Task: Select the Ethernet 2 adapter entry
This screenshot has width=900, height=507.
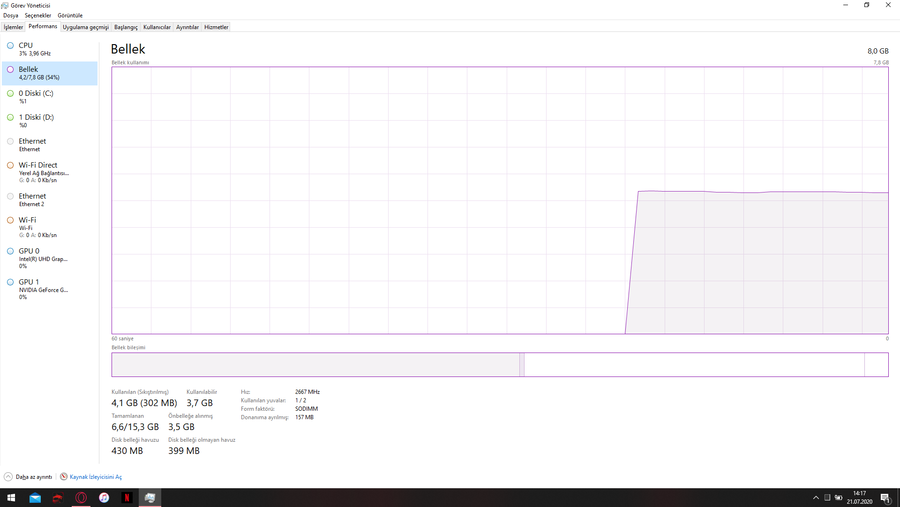Action: [49, 200]
